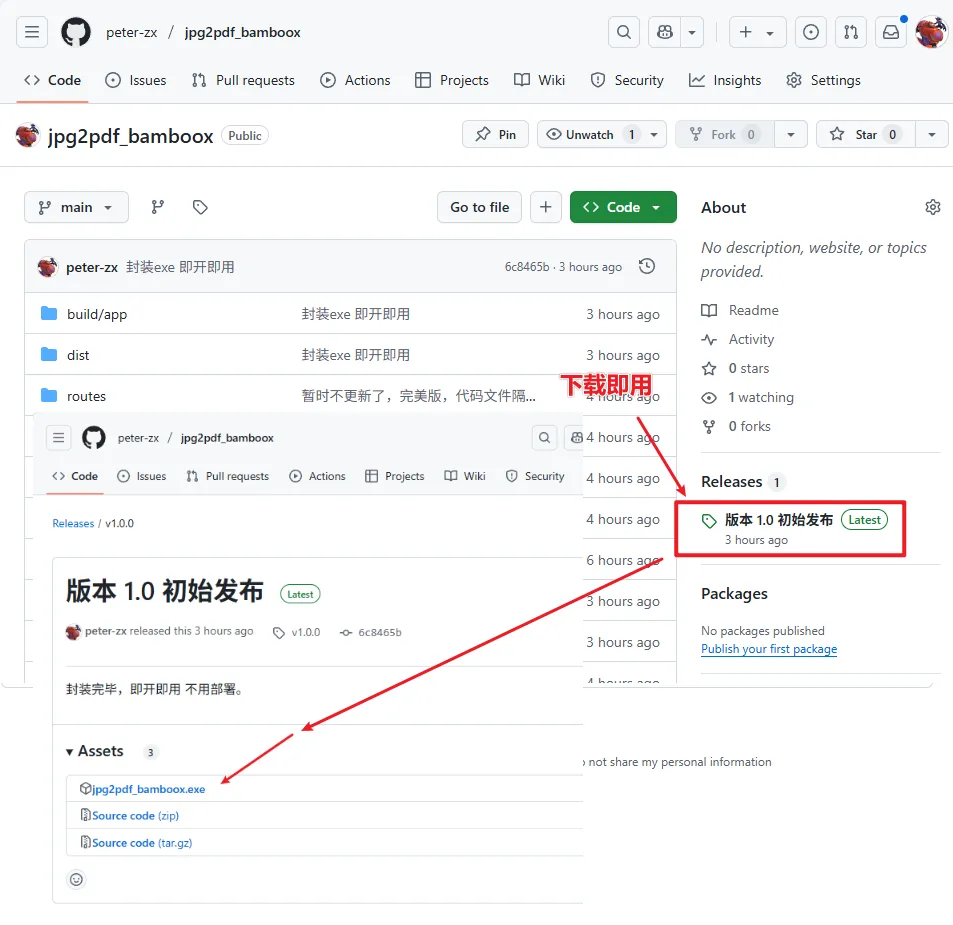The width and height of the screenshot is (953, 925).
Task: Open the build/app folder
Action: coord(97,314)
